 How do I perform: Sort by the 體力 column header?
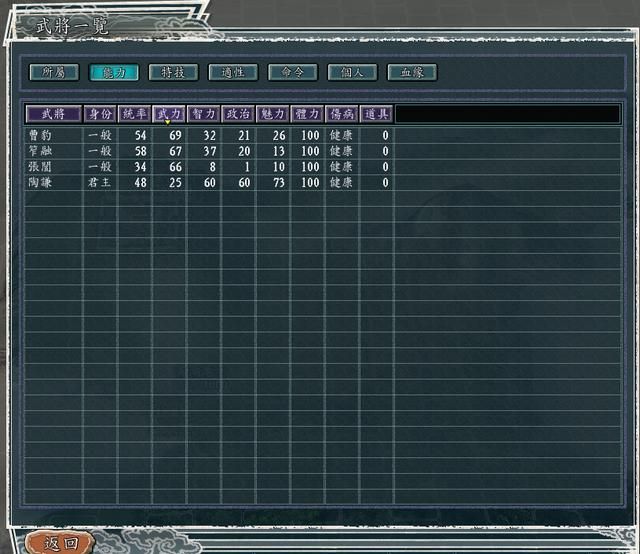[307, 114]
